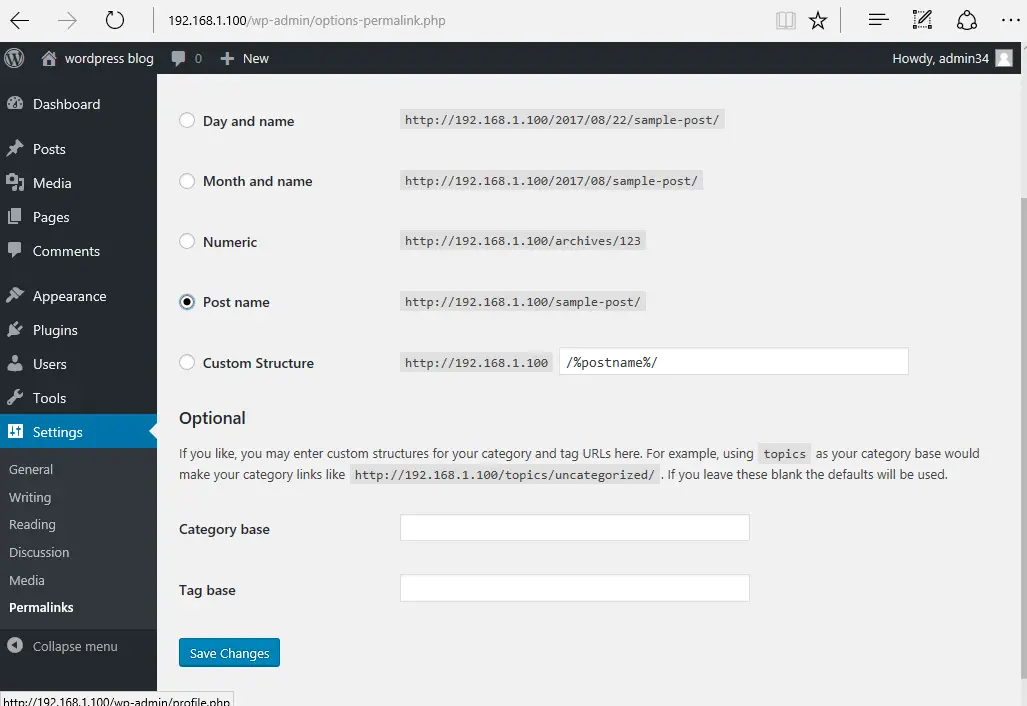Click the share icon in browser toolbar
1027x706 pixels.
967,20
